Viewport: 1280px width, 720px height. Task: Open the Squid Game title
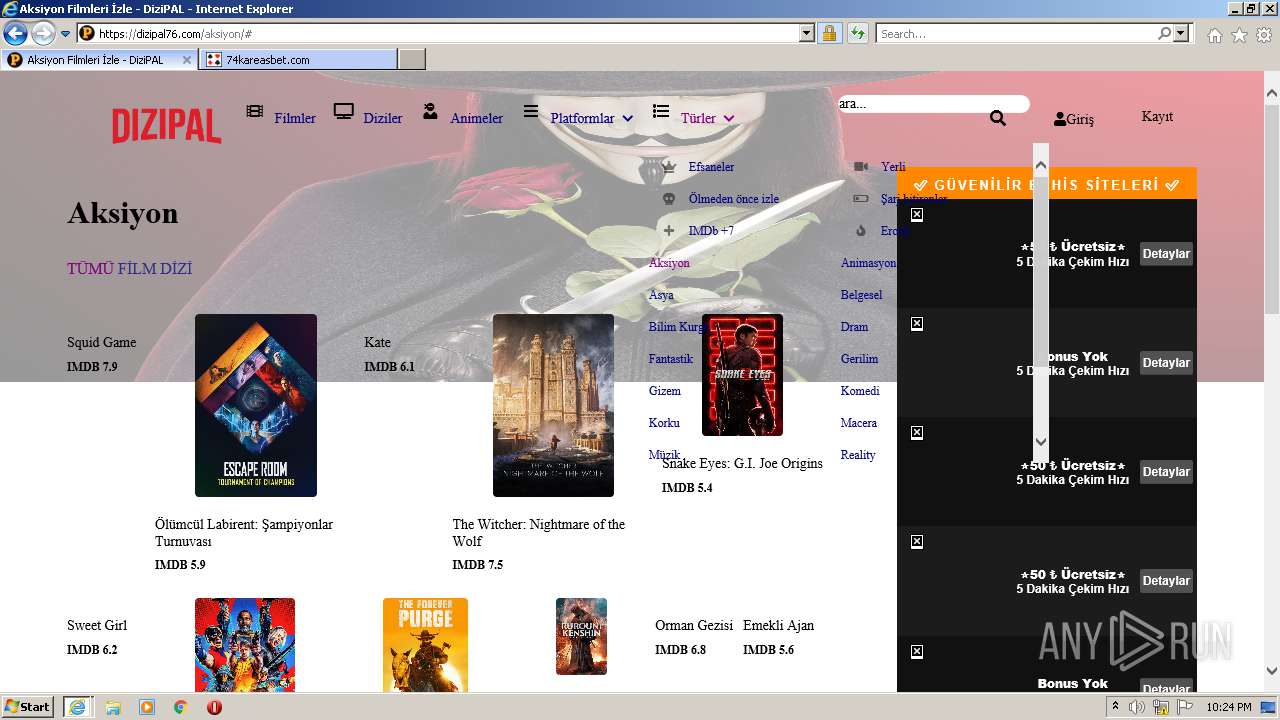pyautogui.click(x=101, y=342)
